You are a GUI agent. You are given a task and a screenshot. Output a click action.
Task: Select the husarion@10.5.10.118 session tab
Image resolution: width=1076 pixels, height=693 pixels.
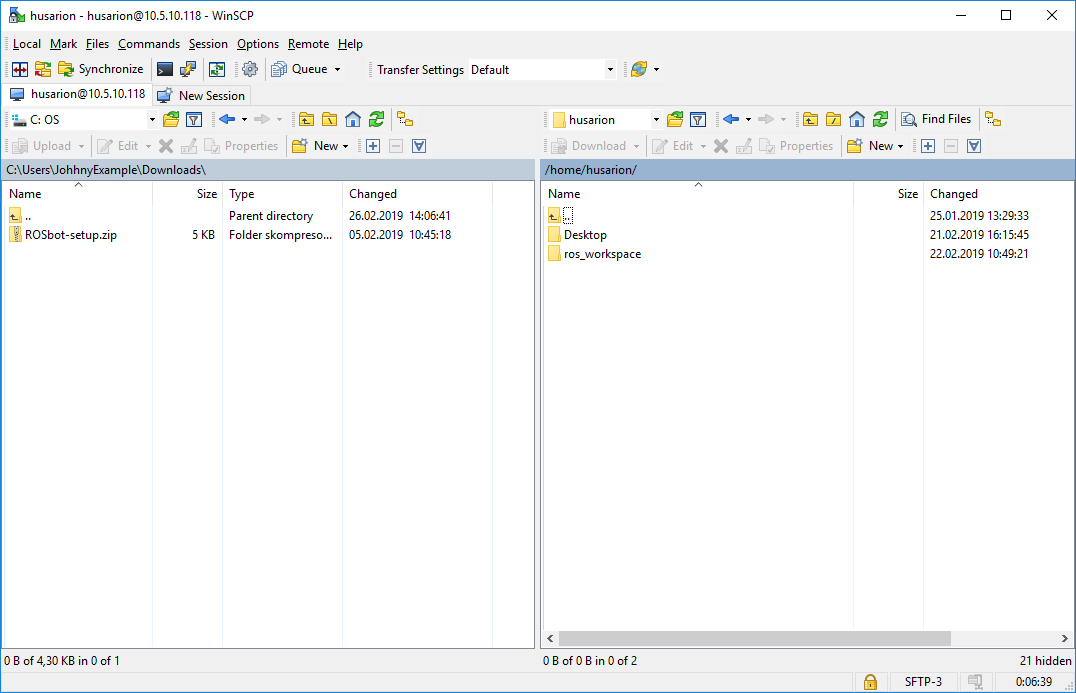click(x=78, y=94)
